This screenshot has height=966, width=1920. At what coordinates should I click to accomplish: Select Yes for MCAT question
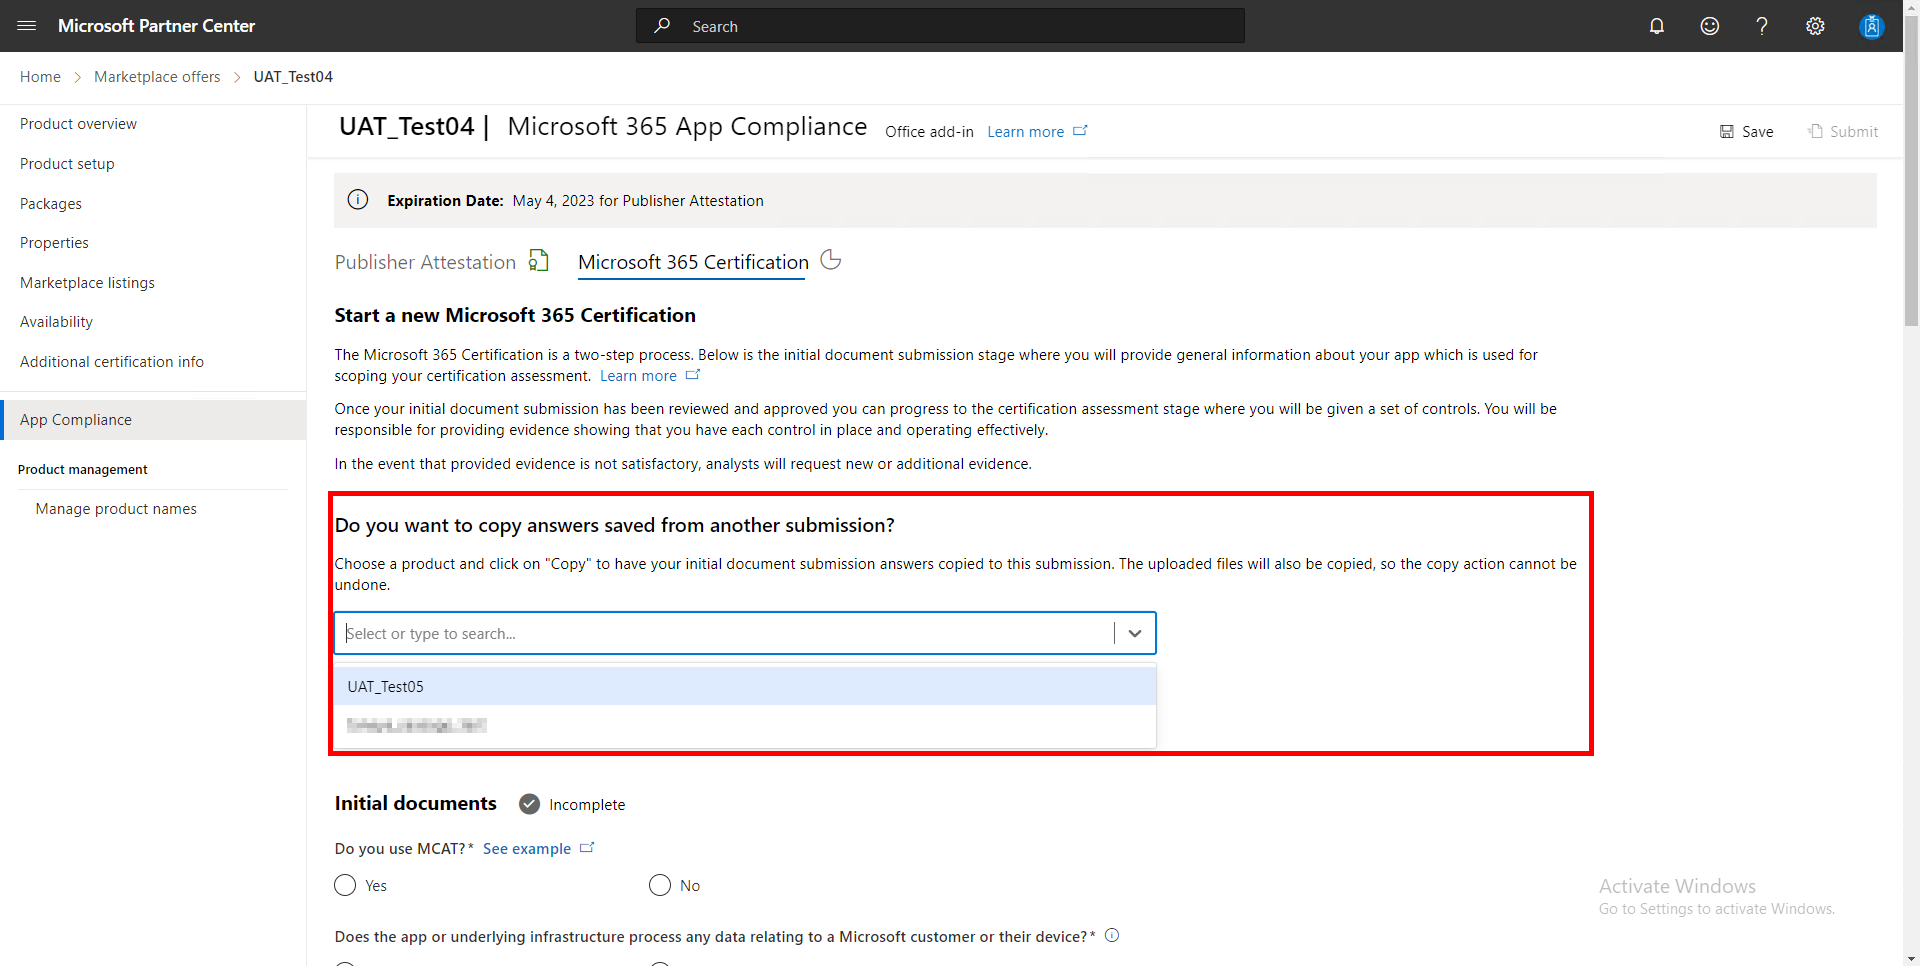coord(345,885)
